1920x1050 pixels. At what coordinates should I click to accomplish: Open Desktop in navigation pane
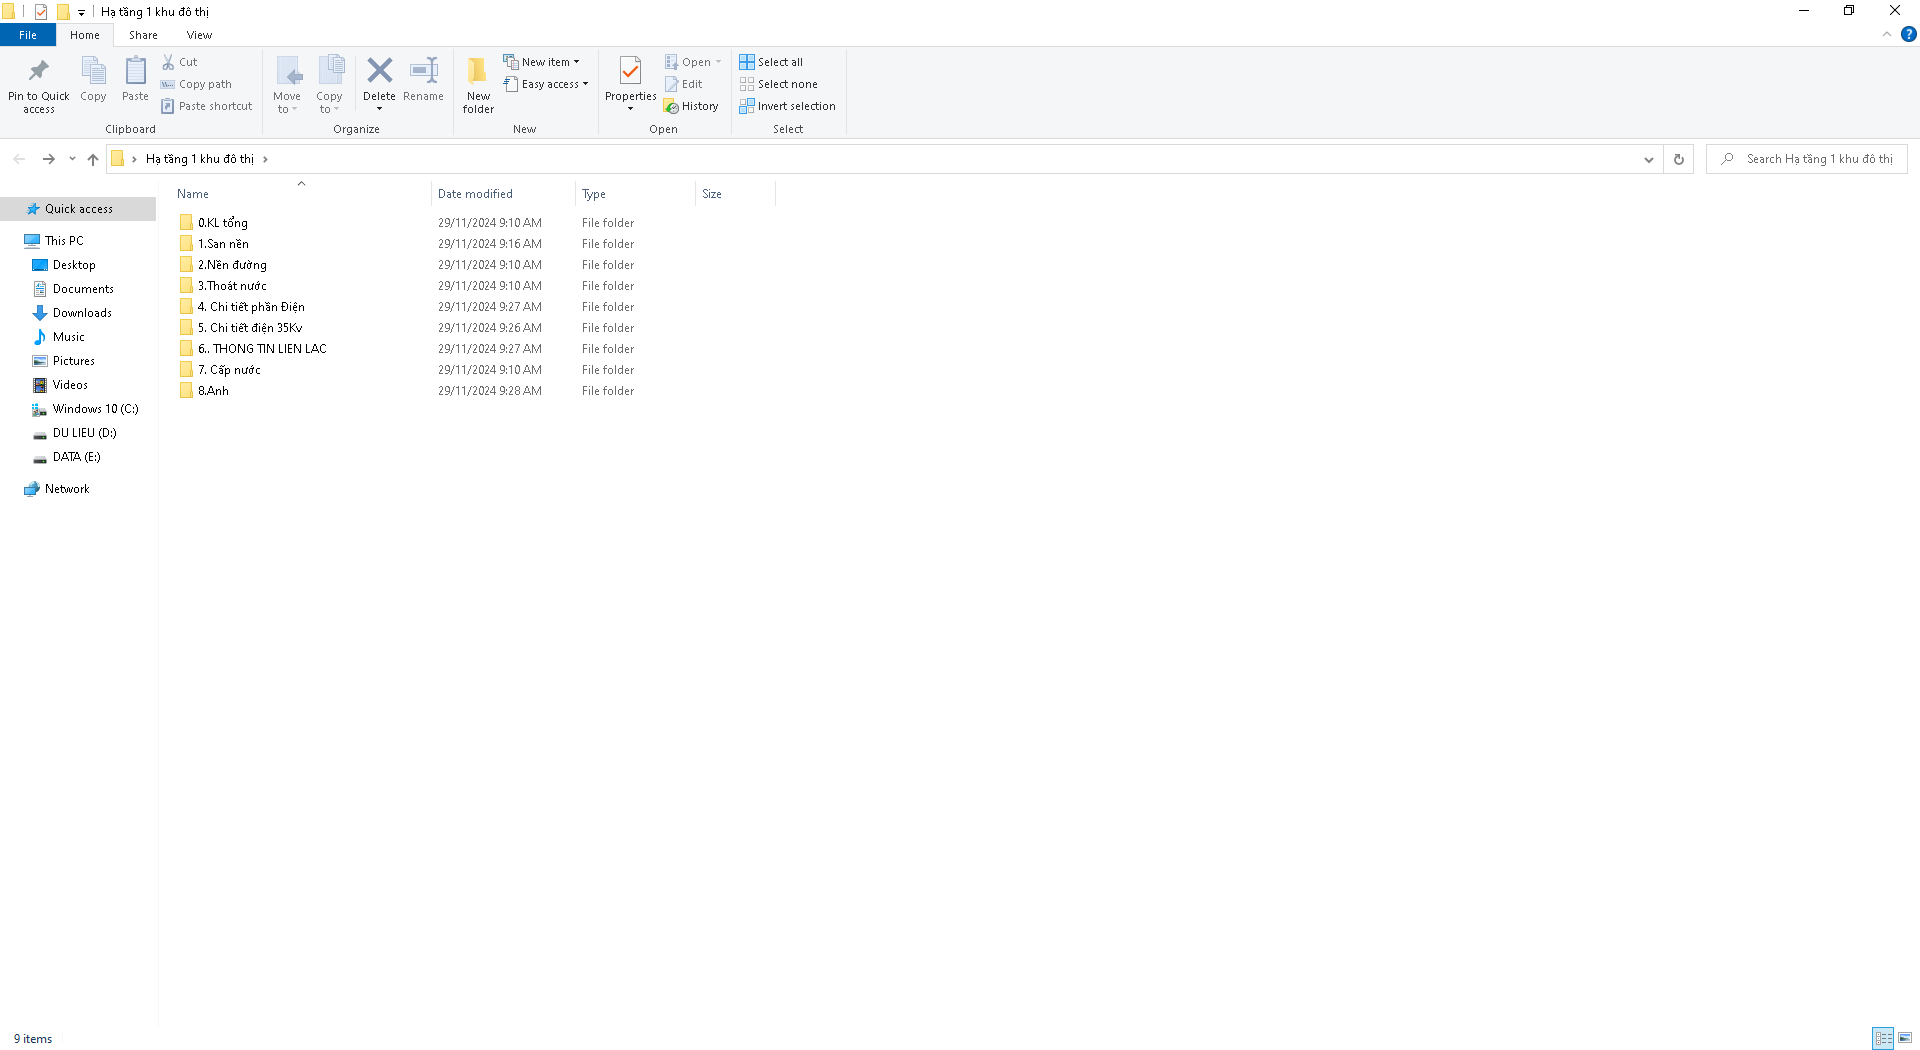pyautogui.click(x=74, y=265)
